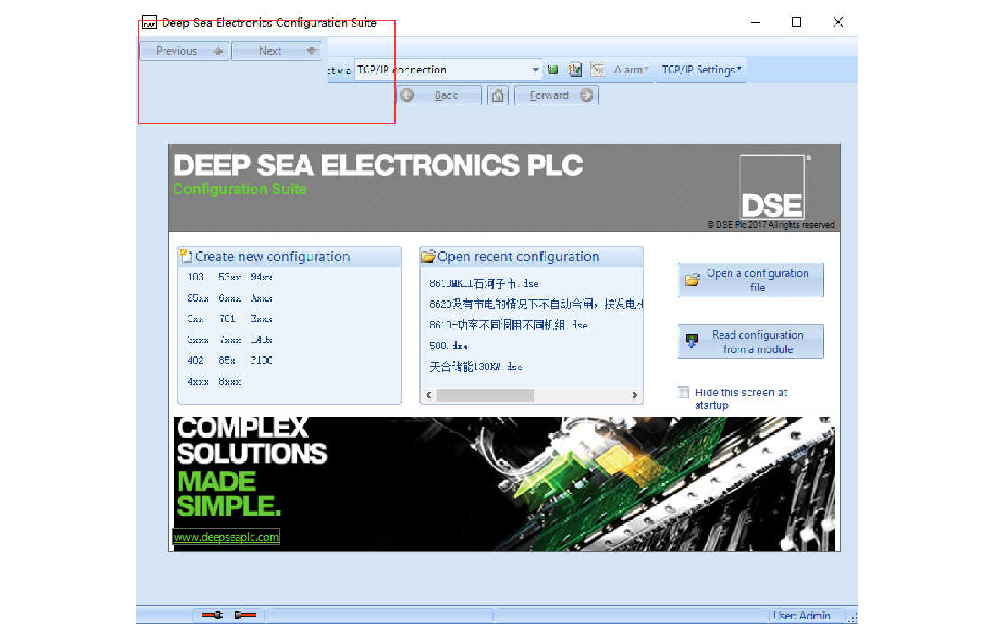Viewport: 1000px width, 638px height.
Task: Open recent file 500.dse
Action: click(449, 345)
